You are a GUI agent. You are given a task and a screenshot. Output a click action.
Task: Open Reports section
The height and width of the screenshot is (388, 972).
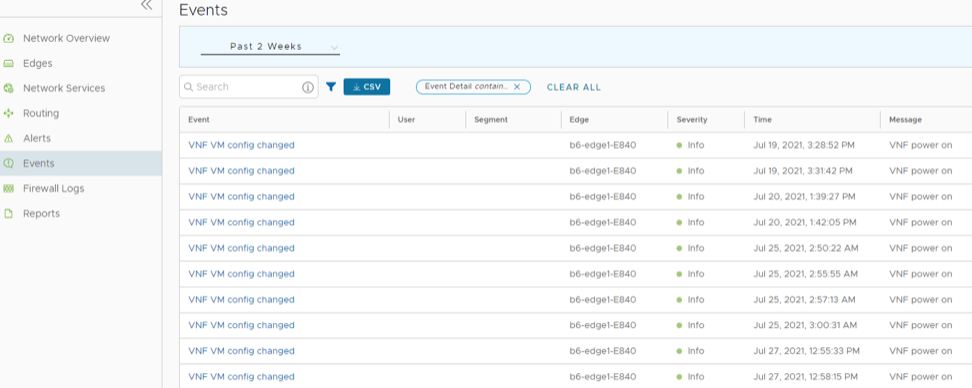click(x=42, y=213)
